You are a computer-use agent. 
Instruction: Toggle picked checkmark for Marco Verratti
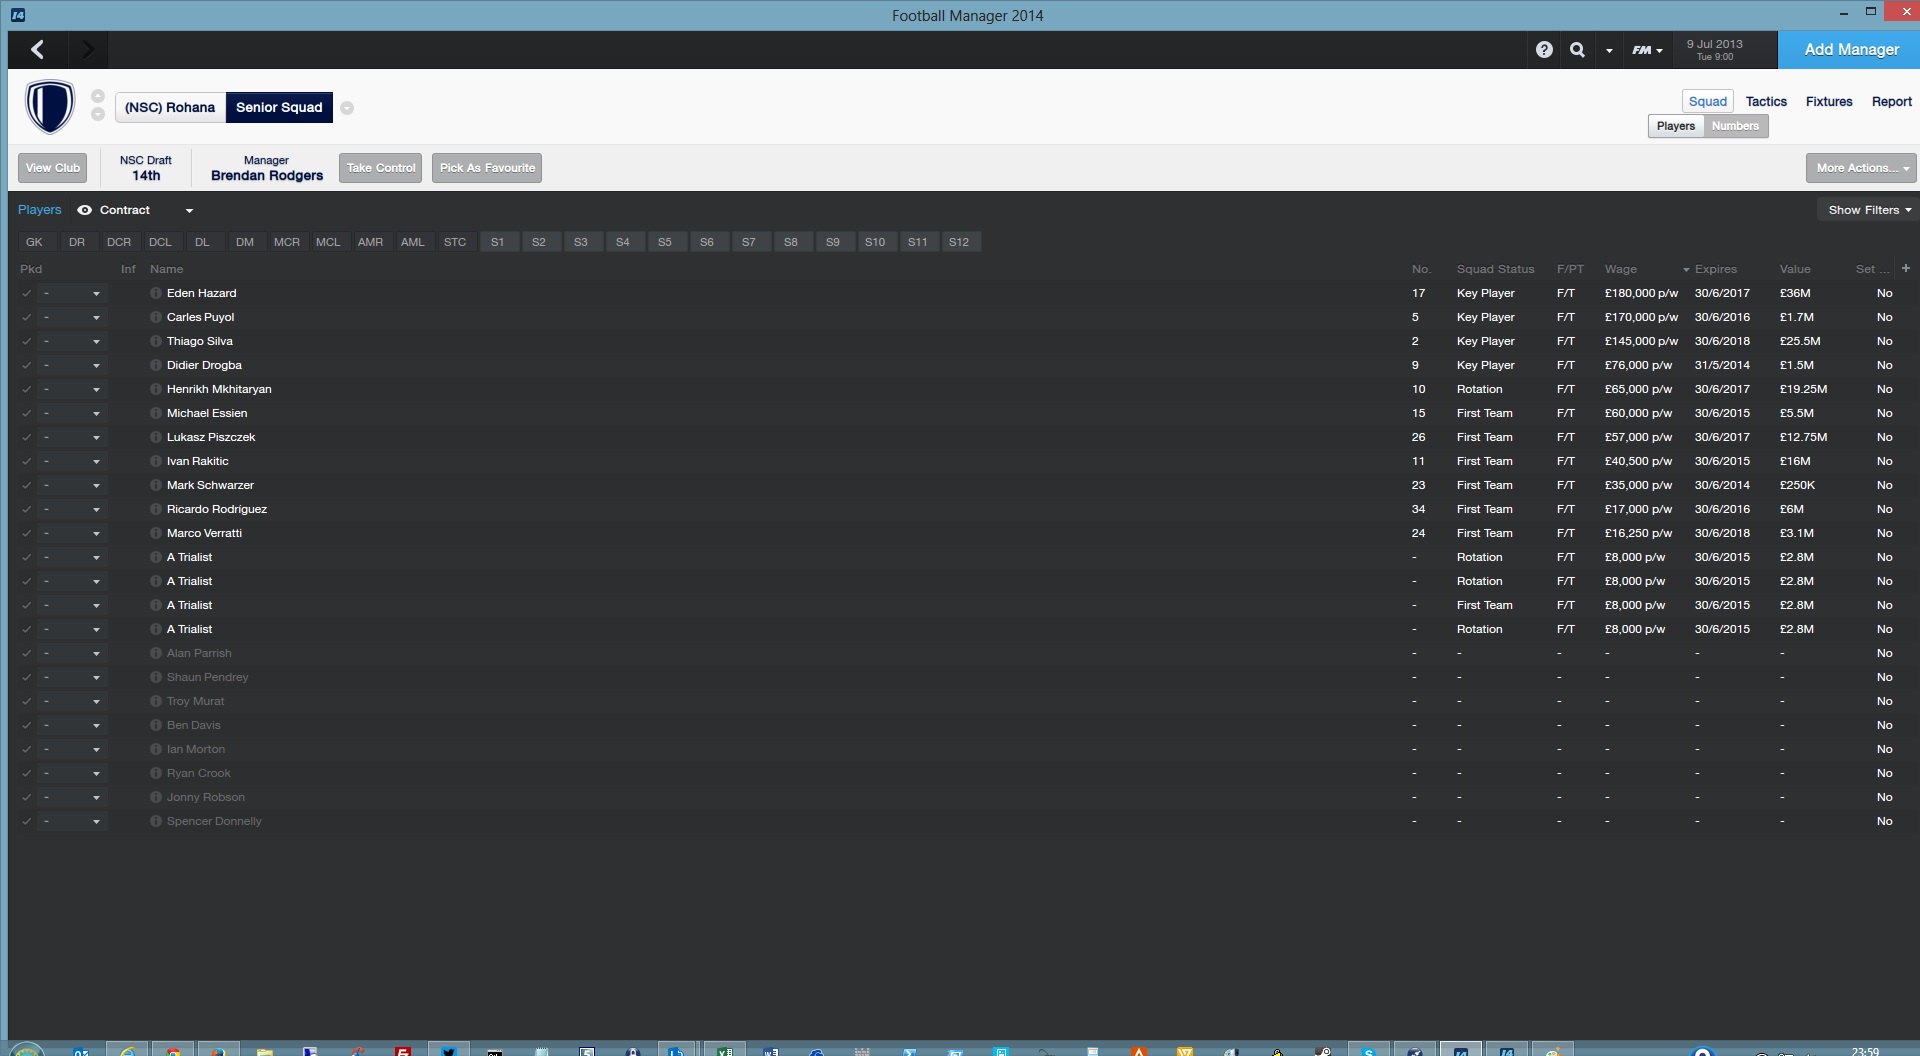[x=27, y=533]
